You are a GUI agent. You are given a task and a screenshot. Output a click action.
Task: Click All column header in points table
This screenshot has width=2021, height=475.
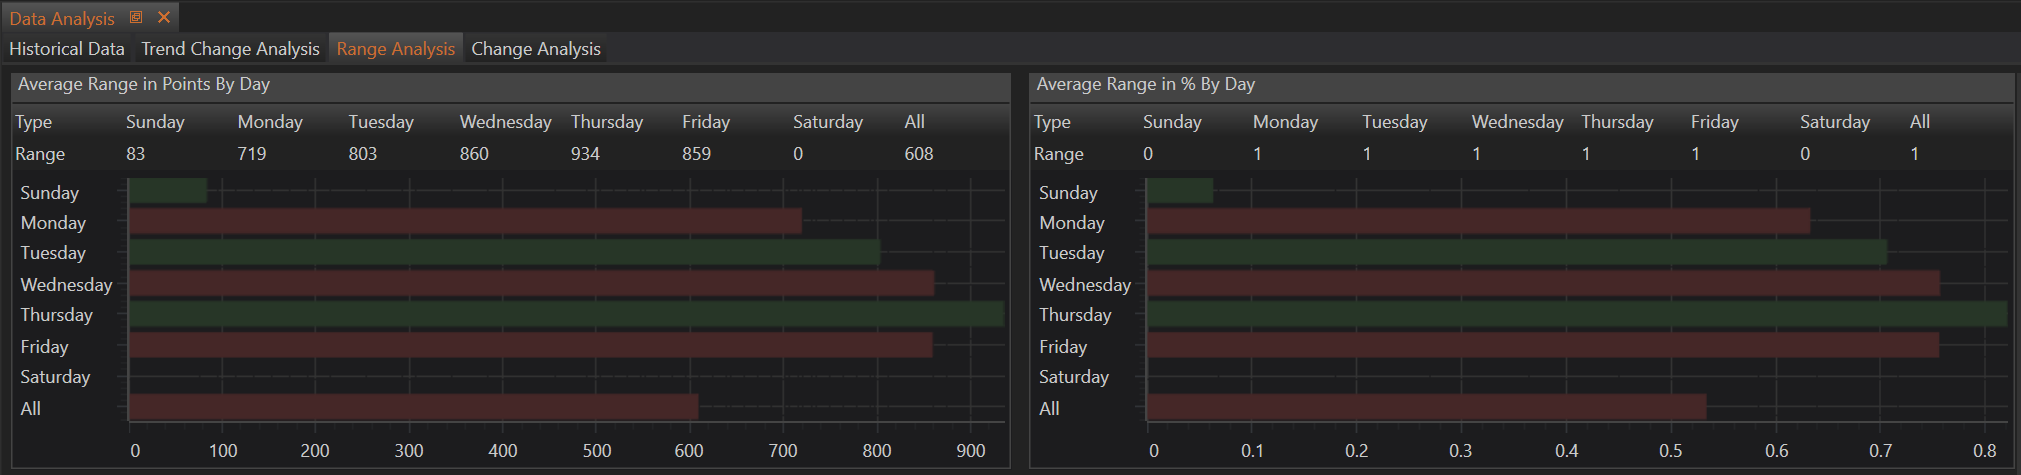click(914, 122)
